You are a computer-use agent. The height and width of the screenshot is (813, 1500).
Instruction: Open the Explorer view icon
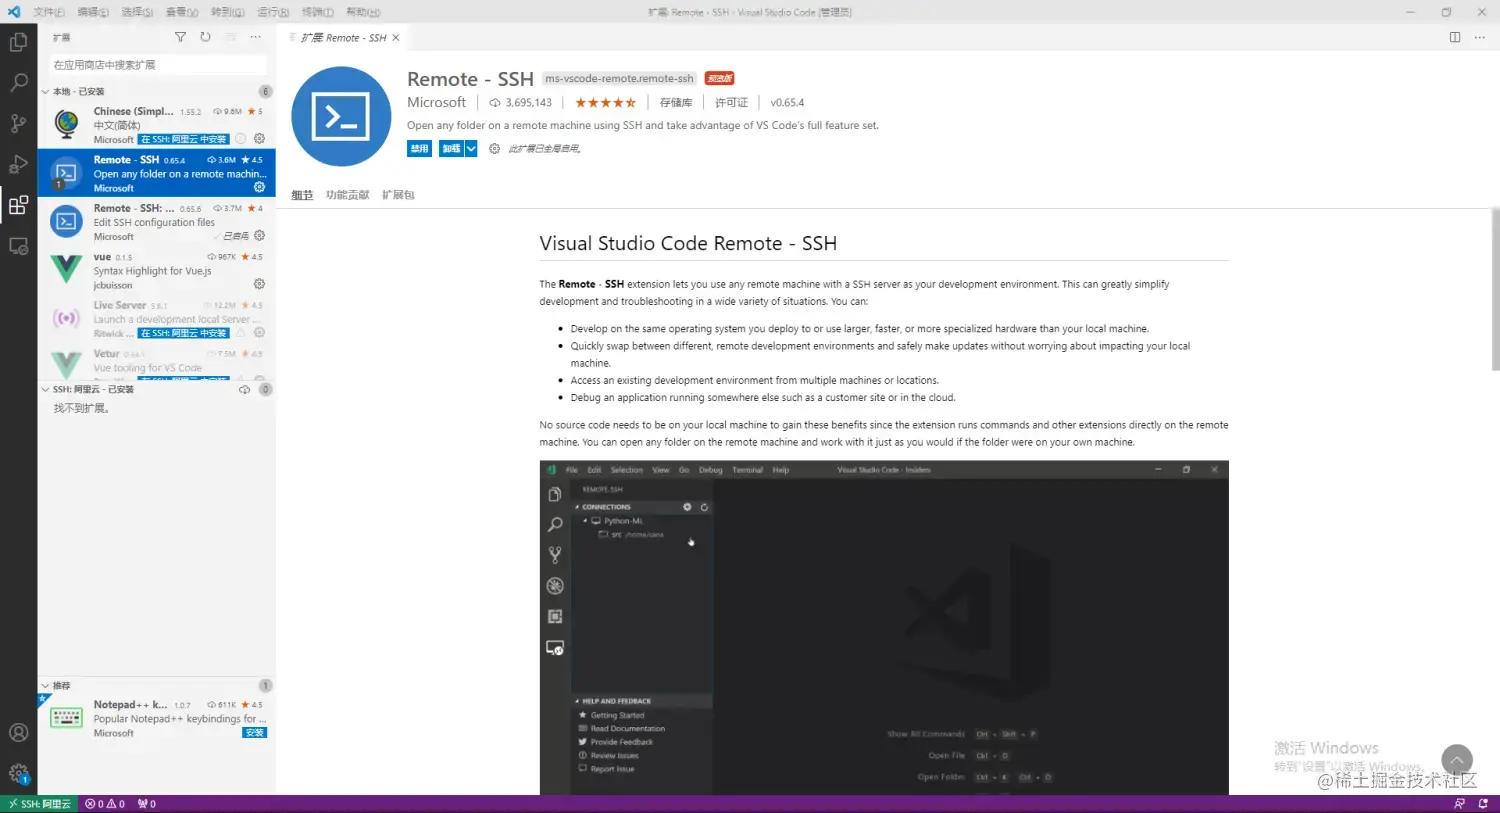18,41
